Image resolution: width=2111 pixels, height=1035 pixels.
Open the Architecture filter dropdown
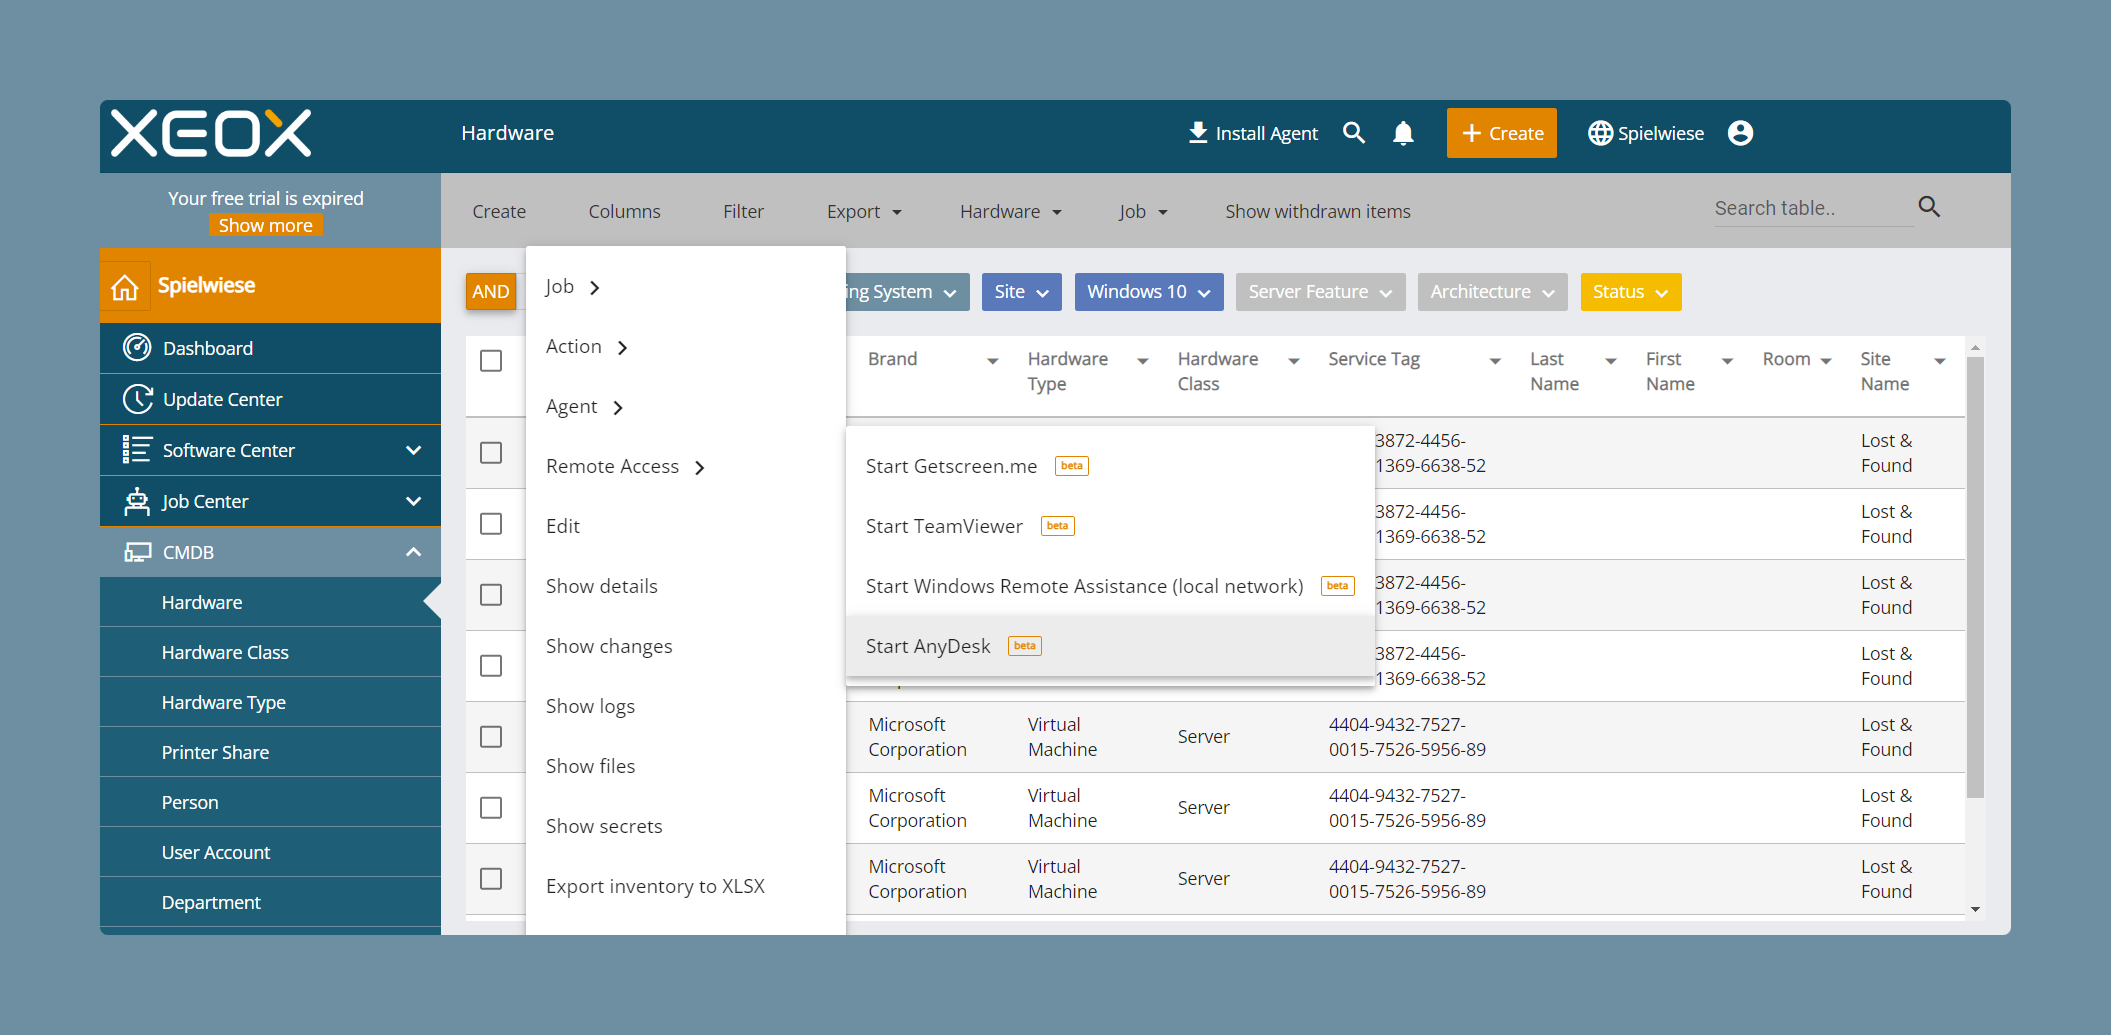[x=1492, y=292]
